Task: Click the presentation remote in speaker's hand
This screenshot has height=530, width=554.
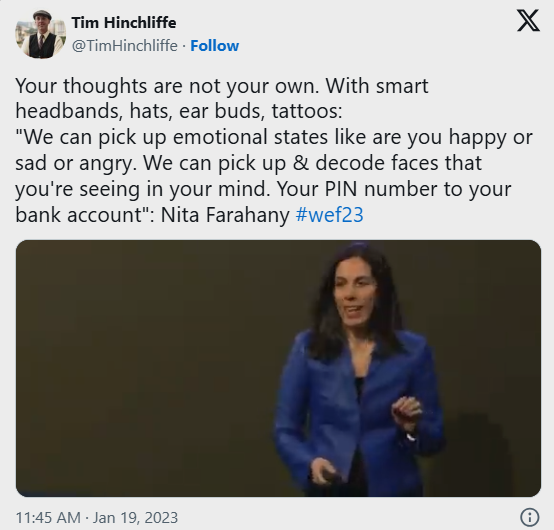Action: (326, 474)
